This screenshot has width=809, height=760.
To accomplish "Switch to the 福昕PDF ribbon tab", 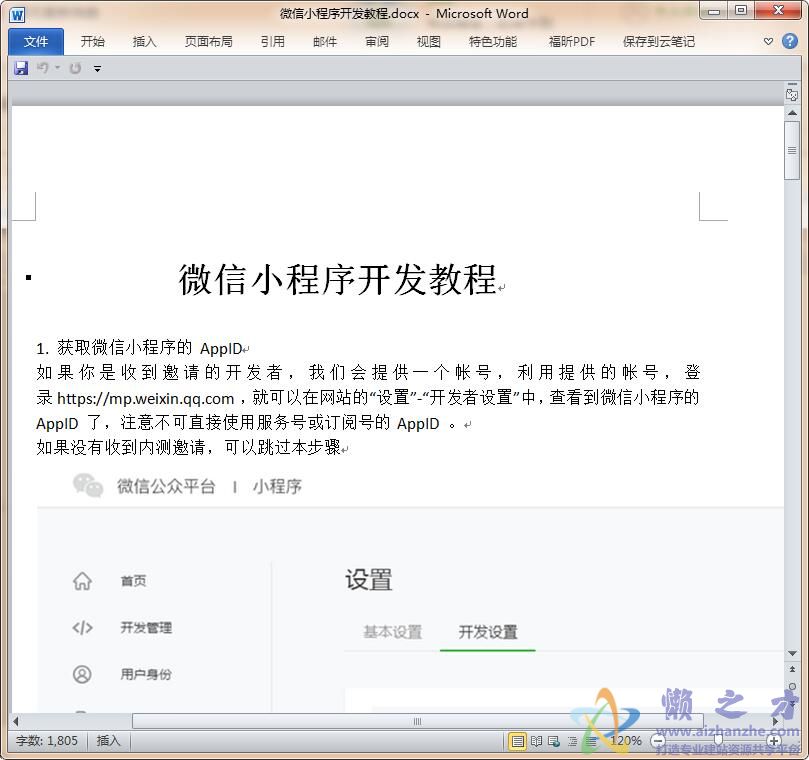I will point(572,41).
